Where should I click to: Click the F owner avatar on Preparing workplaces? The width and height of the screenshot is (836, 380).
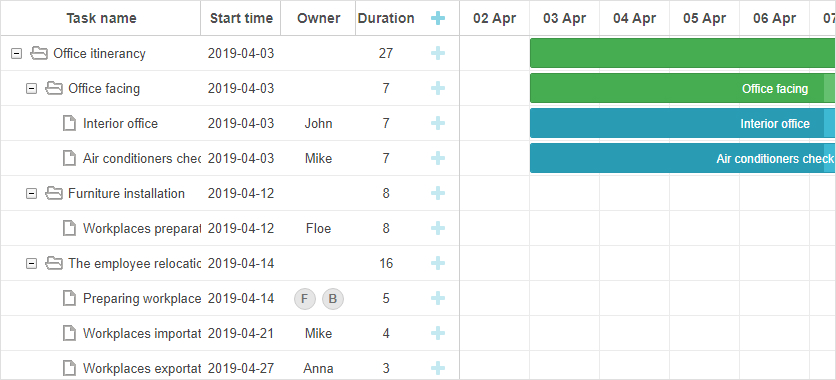pyautogui.click(x=305, y=299)
